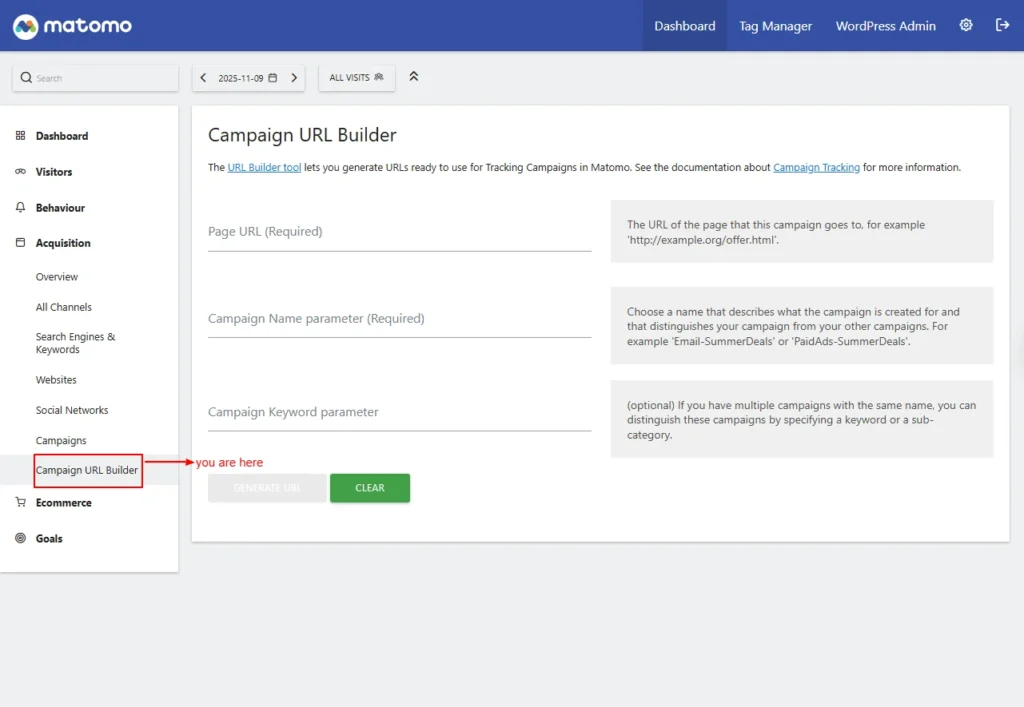Go to the previous date with left arrow
Viewport: 1024px width, 707px height.
tap(204, 78)
